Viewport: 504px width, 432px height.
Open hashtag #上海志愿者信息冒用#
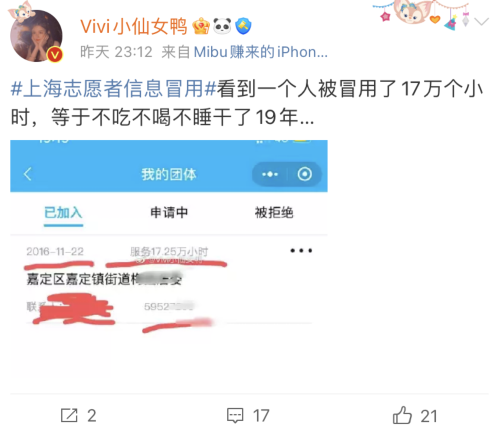pyautogui.click(x=114, y=89)
